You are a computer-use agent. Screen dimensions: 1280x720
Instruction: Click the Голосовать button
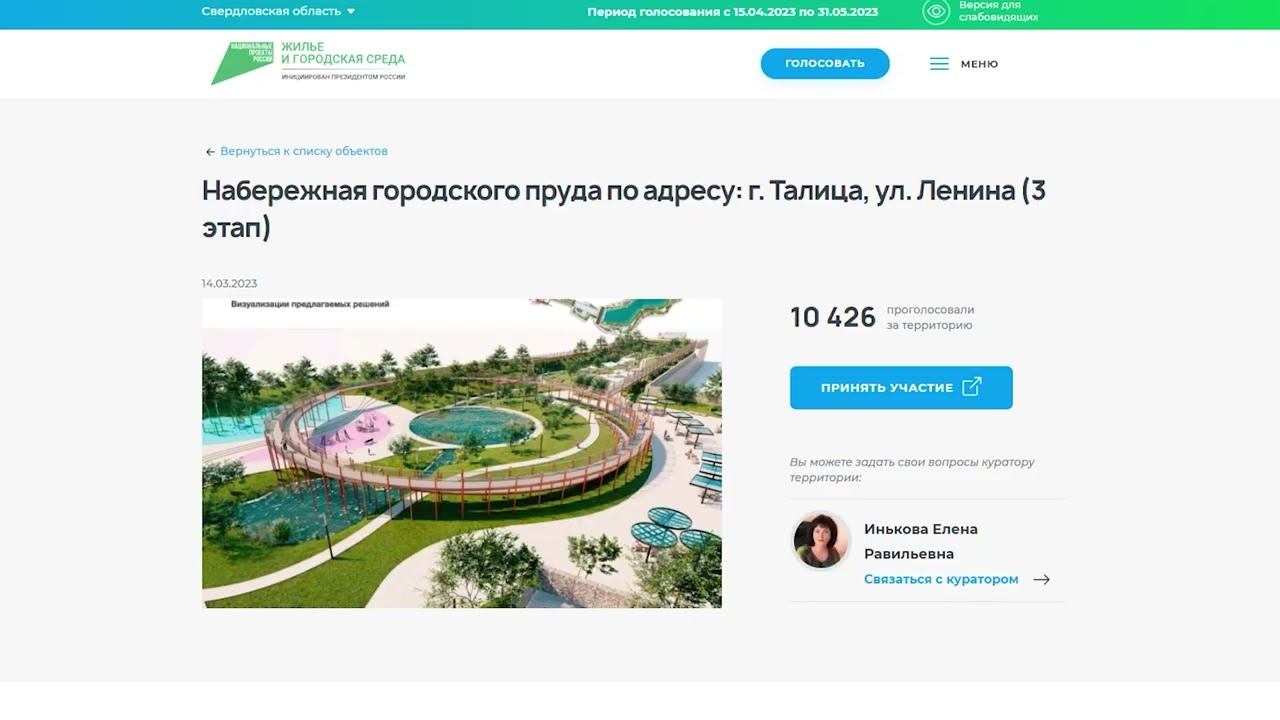(825, 63)
